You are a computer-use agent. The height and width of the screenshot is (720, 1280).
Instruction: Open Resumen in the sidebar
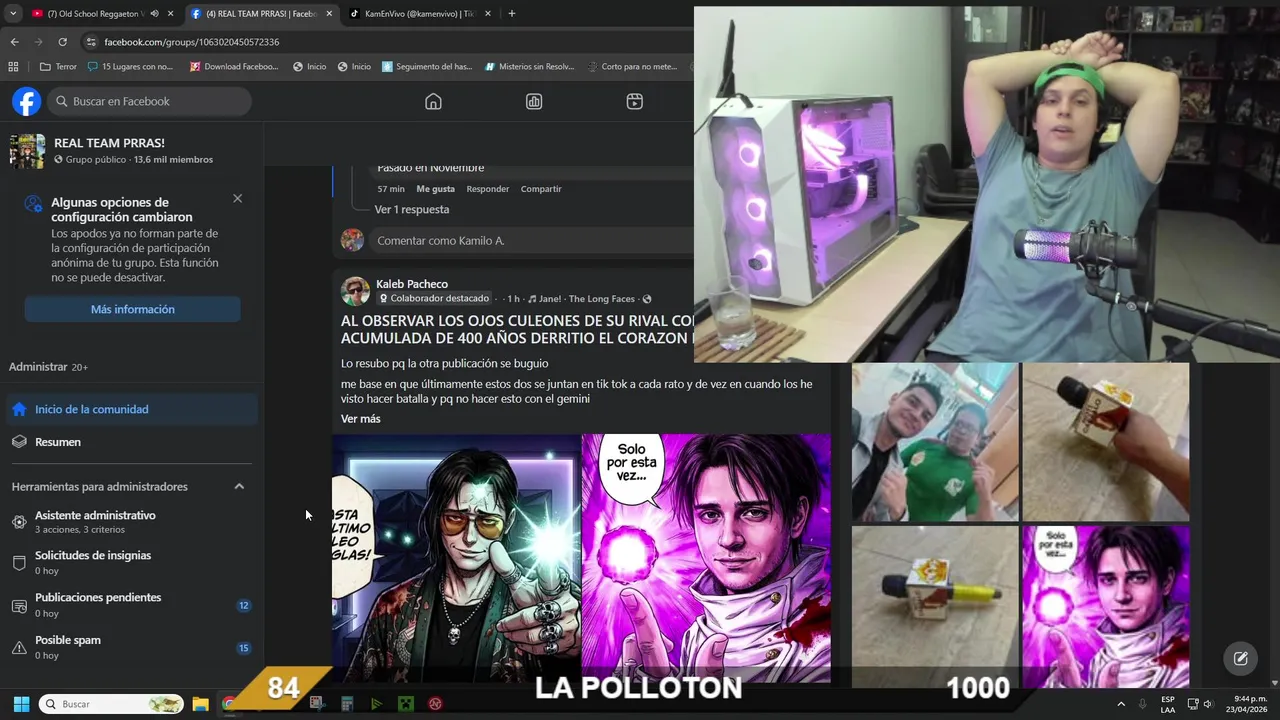[x=132, y=442]
